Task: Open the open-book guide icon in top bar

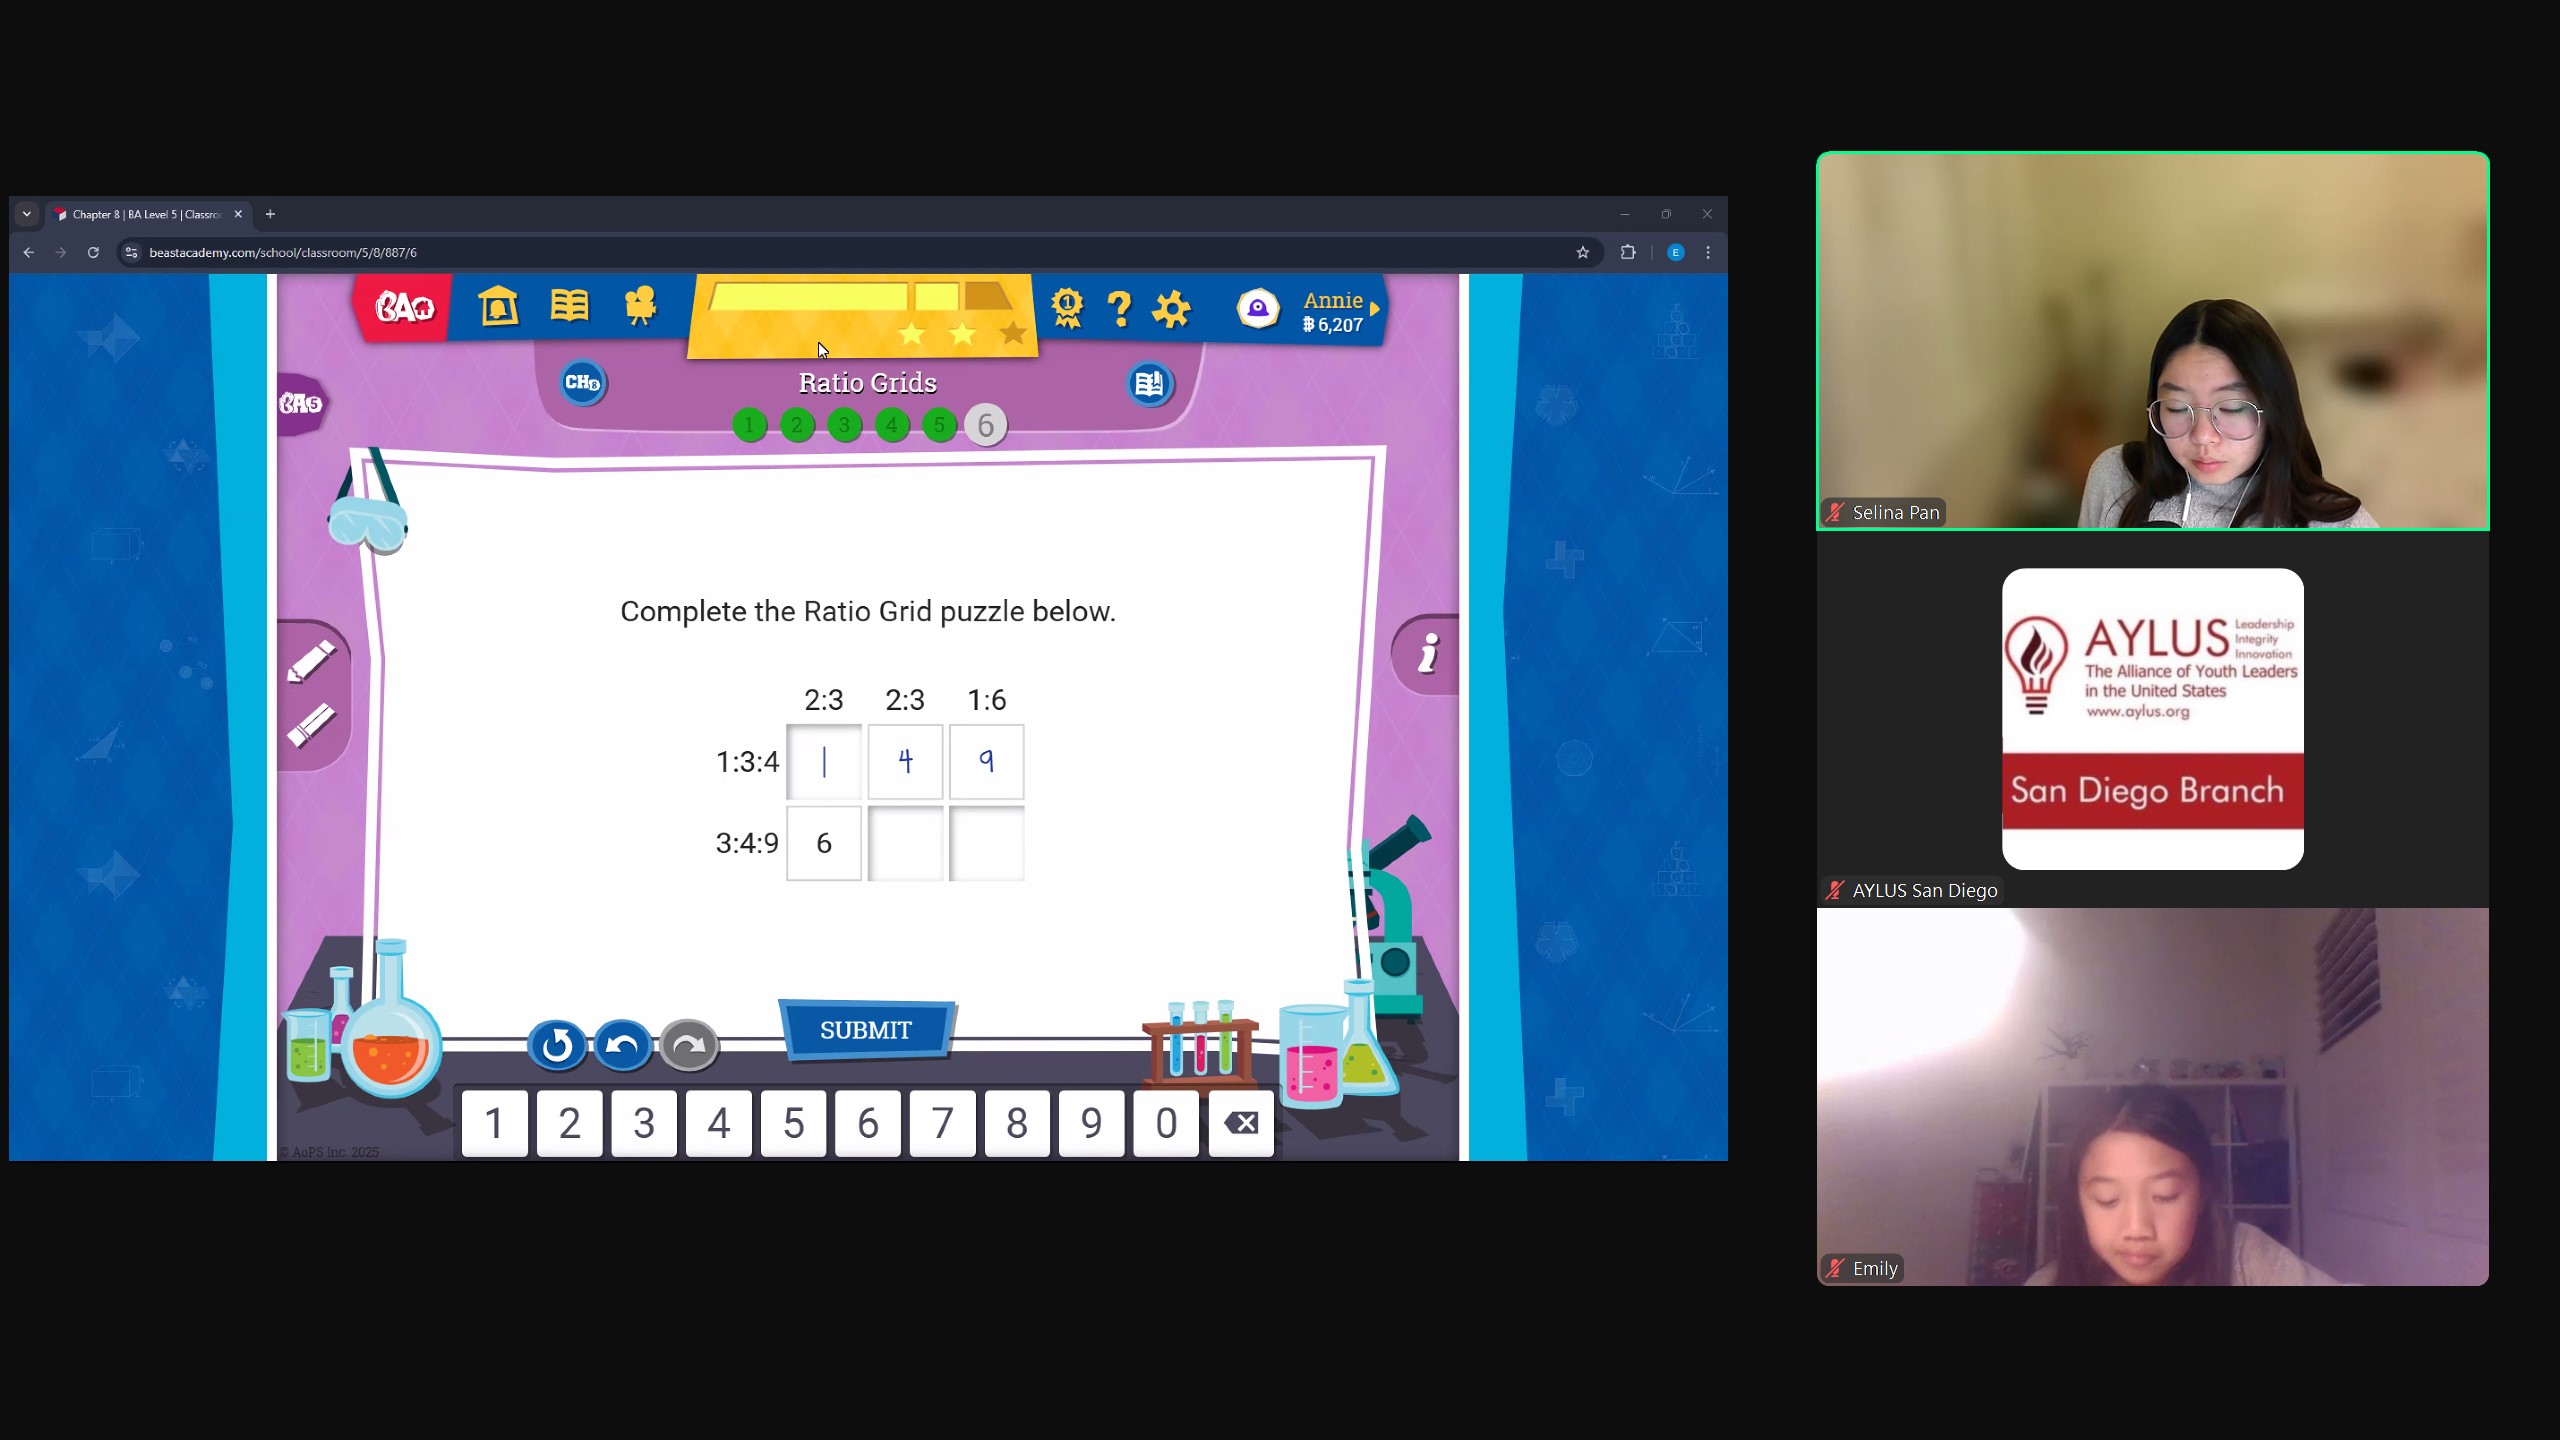Action: pos(569,305)
